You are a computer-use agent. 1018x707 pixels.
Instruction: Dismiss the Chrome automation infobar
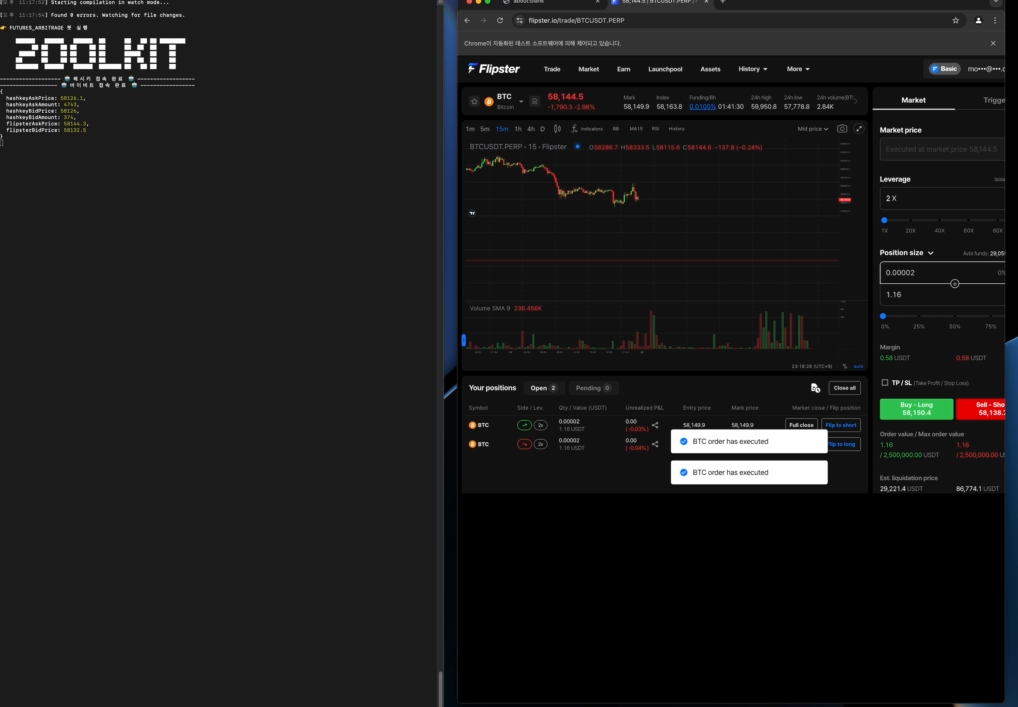(x=993, y=43)
